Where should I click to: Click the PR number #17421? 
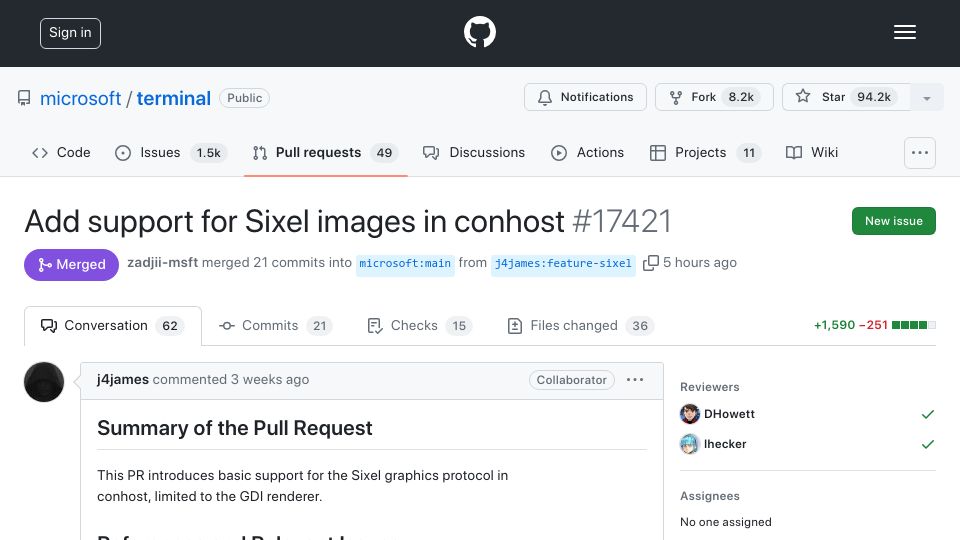(x=622, y=222)
